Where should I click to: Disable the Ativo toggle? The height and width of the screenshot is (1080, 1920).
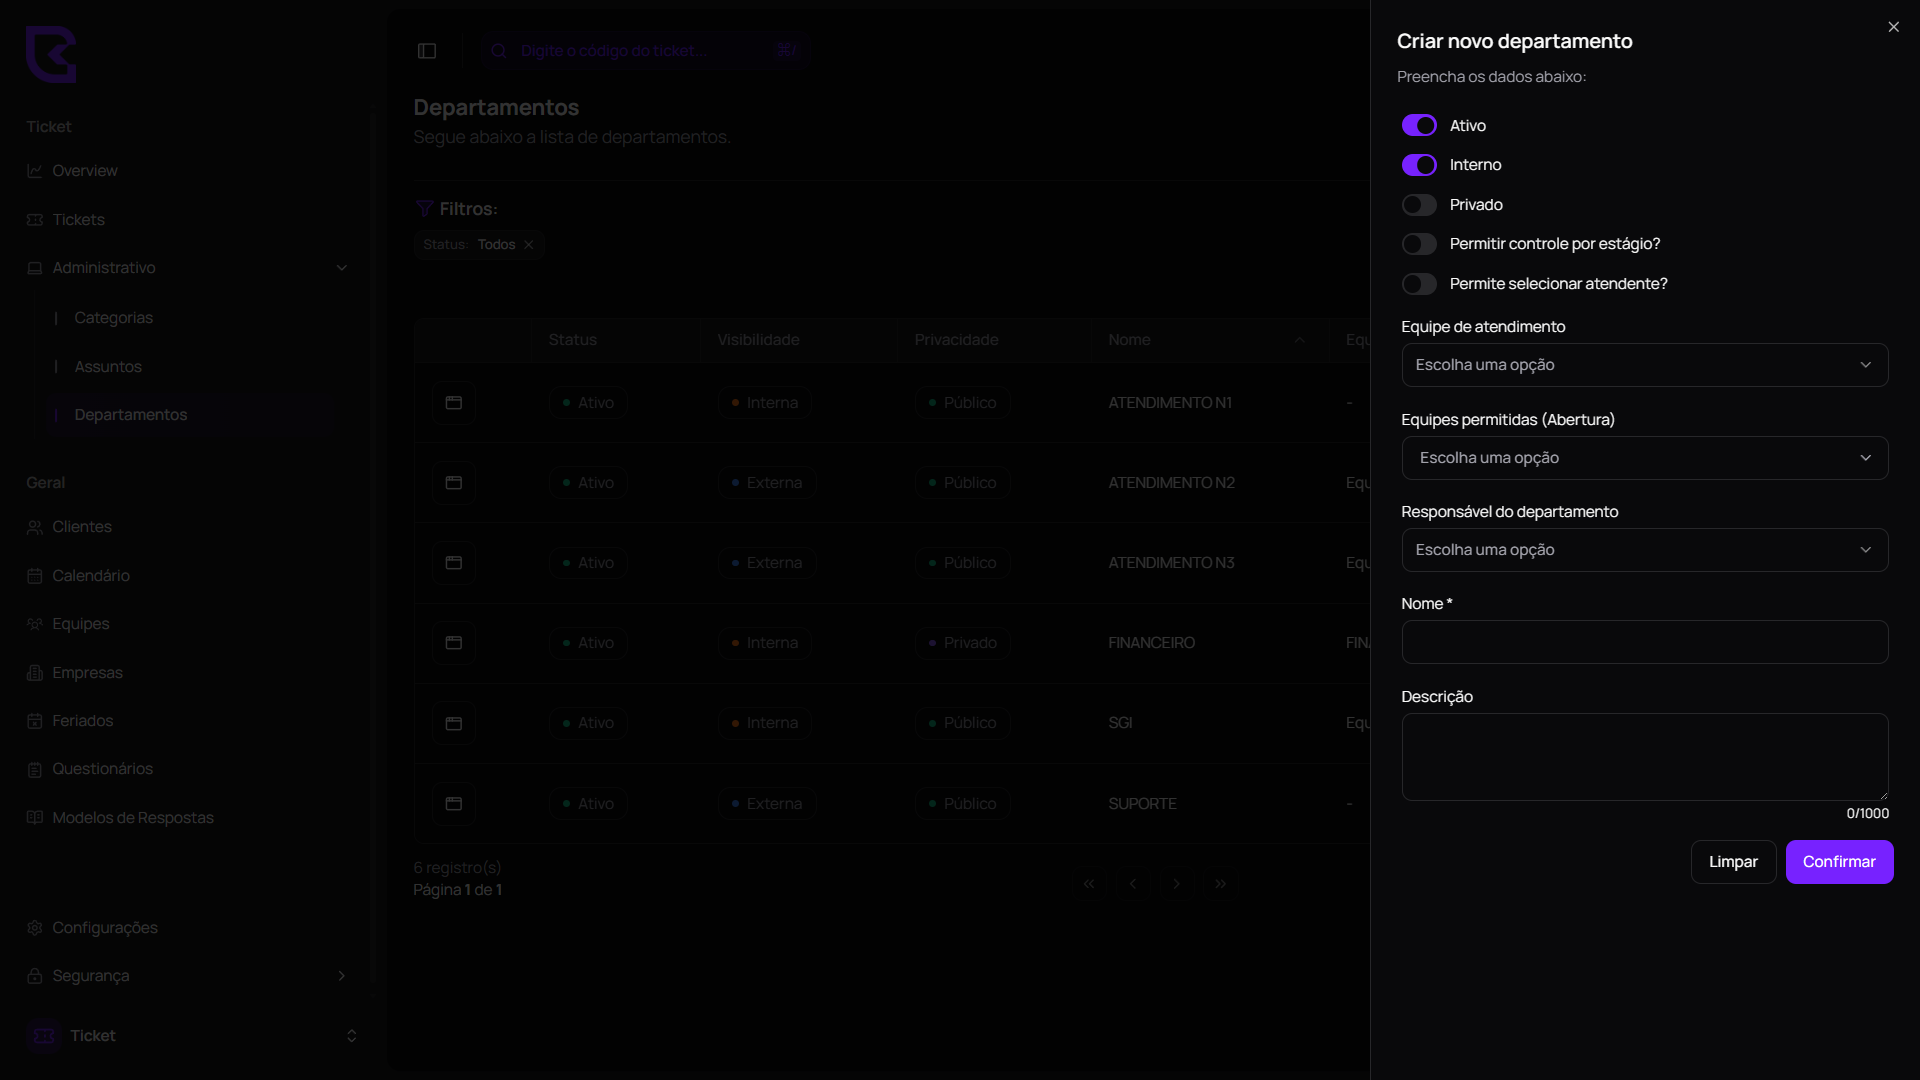(1418, 126)
